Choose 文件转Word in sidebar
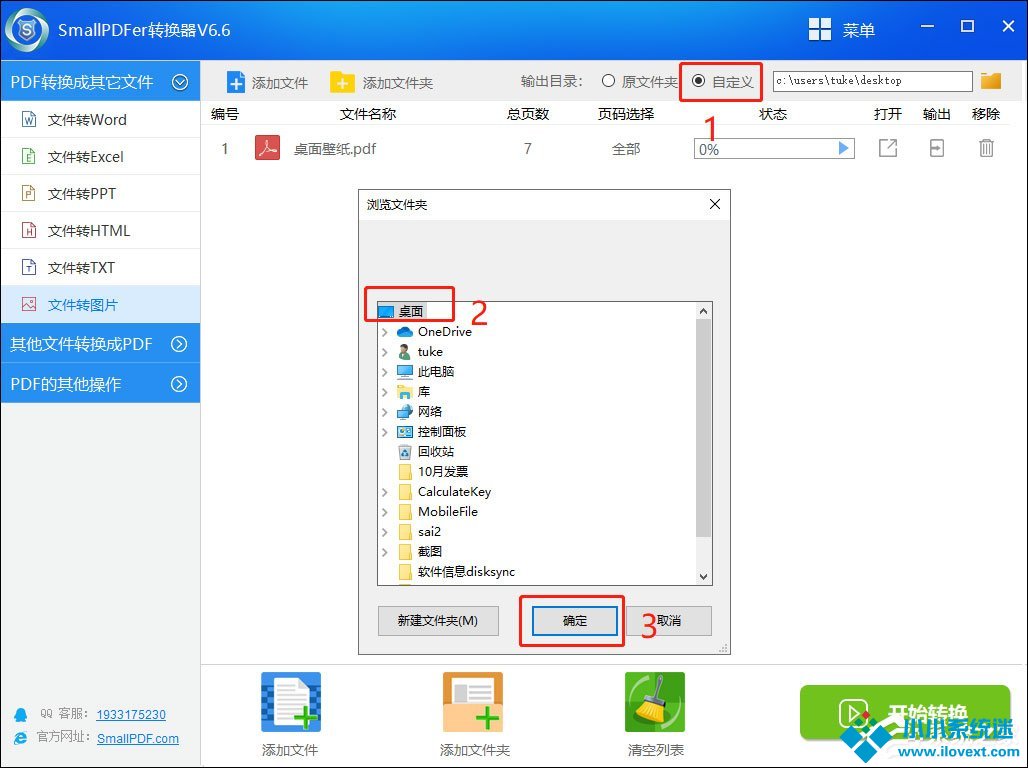The height and width of the screenshot is (768, 1028). pos(87,120)
